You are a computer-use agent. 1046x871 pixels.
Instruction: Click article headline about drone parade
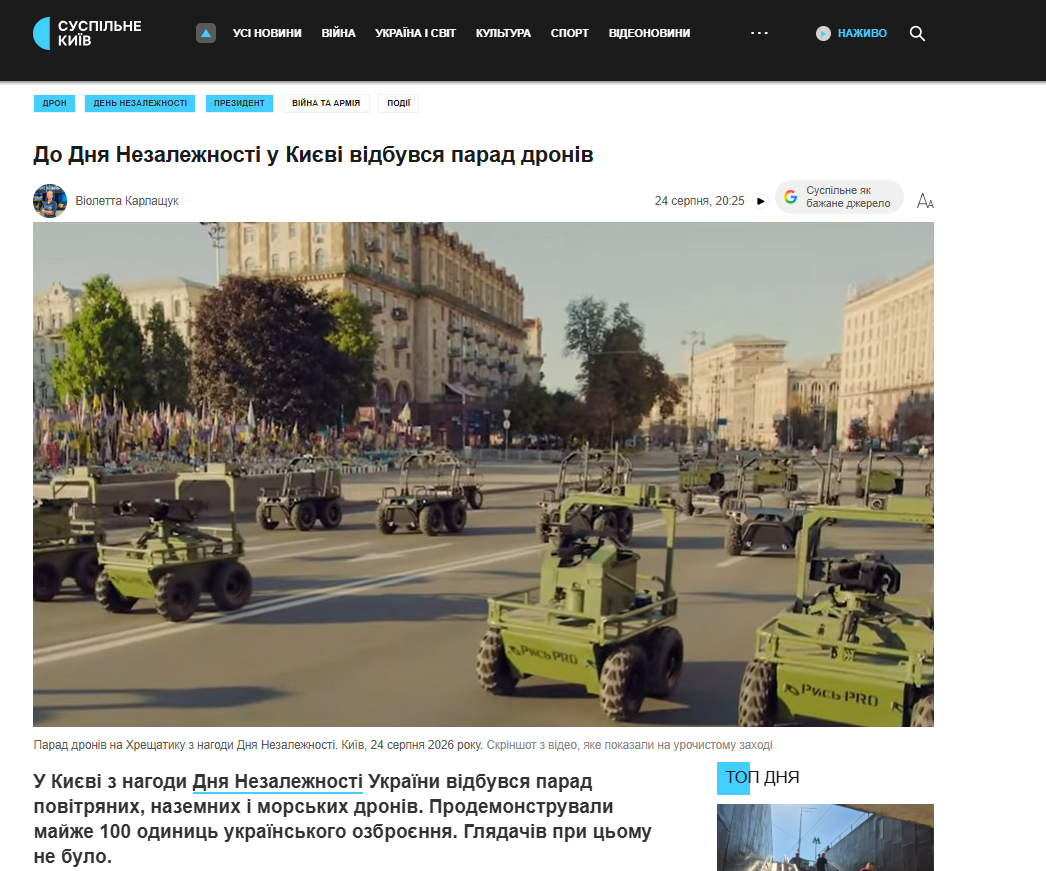click(314, 155)
